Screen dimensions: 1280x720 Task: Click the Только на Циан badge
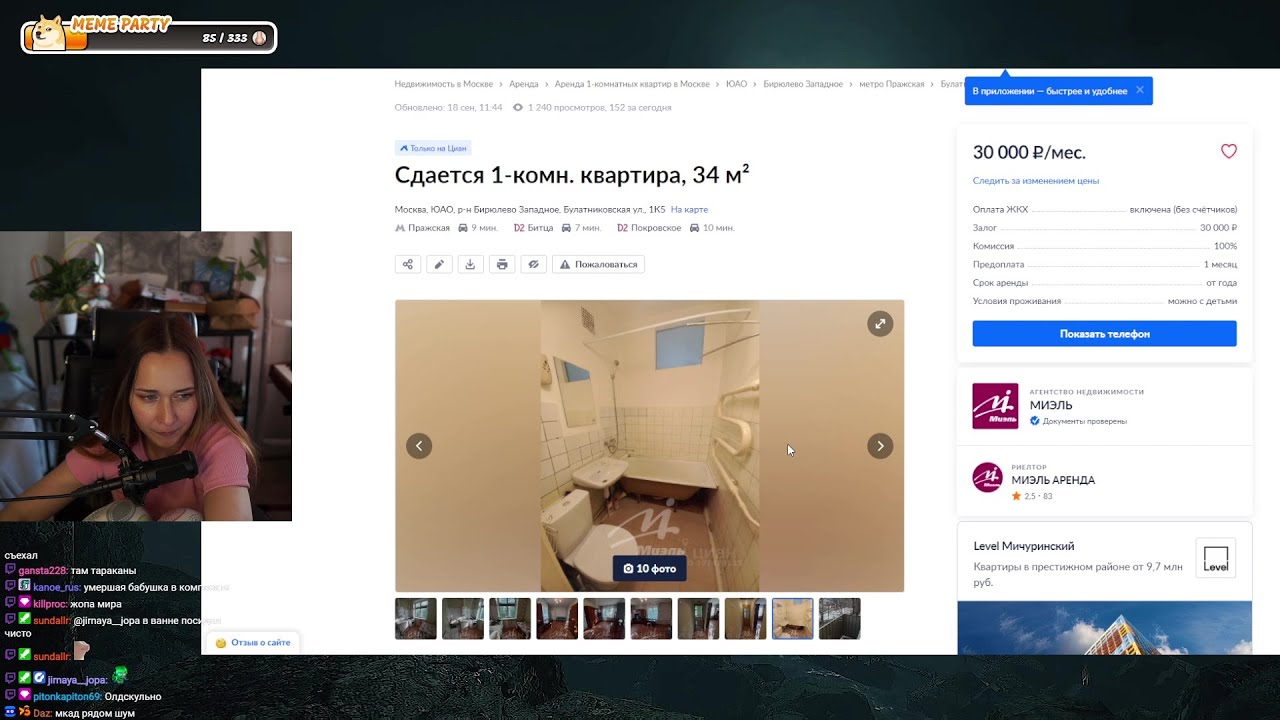click(x=433, y=148)
